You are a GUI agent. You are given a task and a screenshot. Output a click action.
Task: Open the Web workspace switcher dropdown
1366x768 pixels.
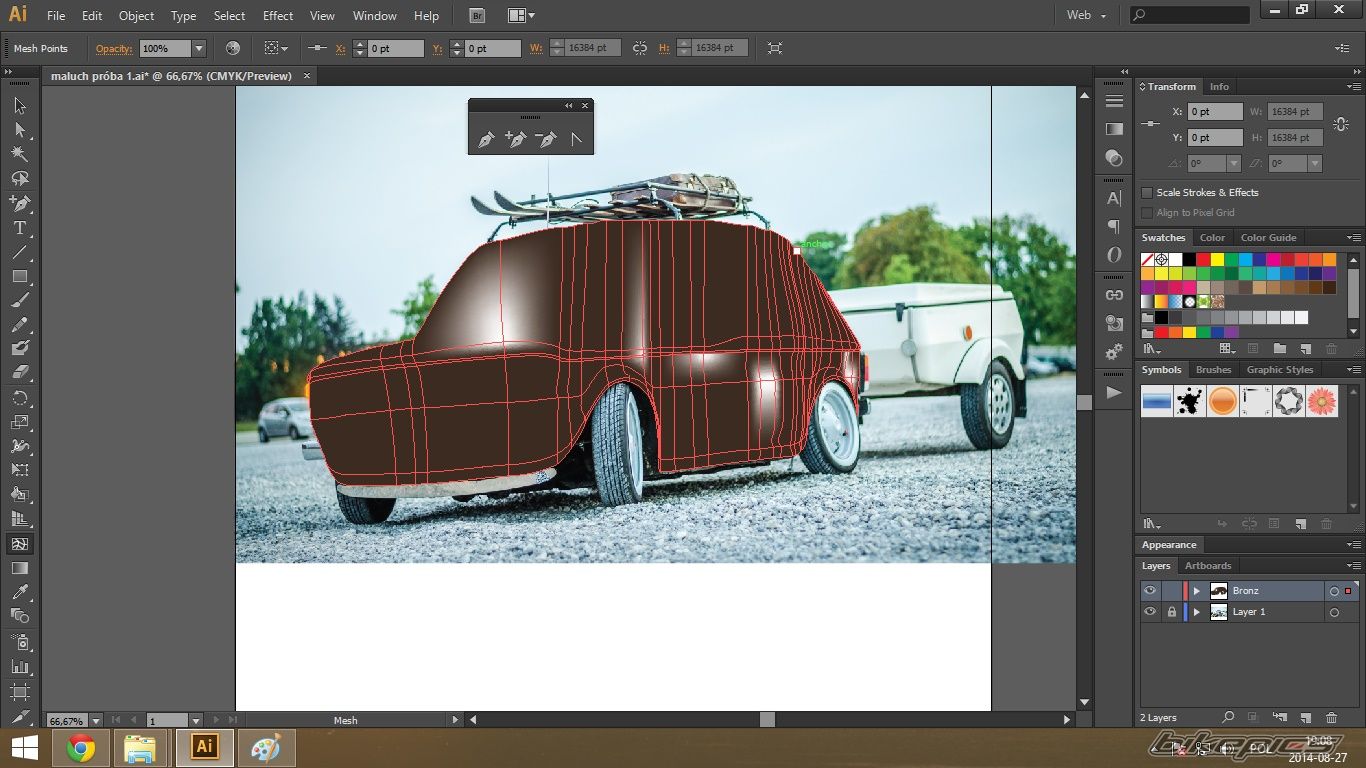(1086, 15)
